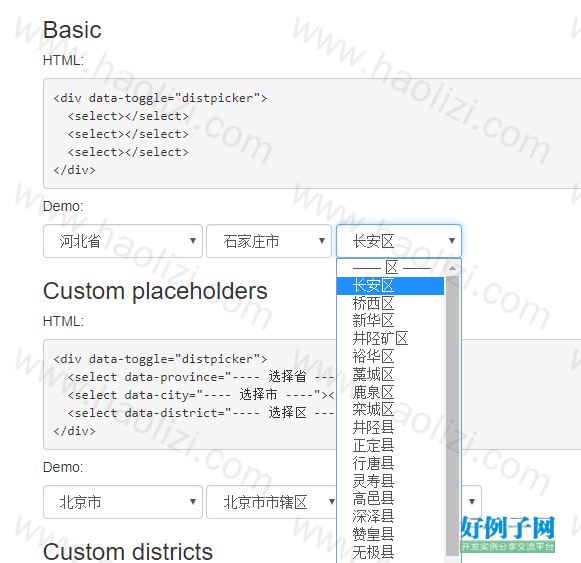Pick 鹿泉区 in the dropdown list
Viewport: 581px width, 563px height.
tap(391, 392)
